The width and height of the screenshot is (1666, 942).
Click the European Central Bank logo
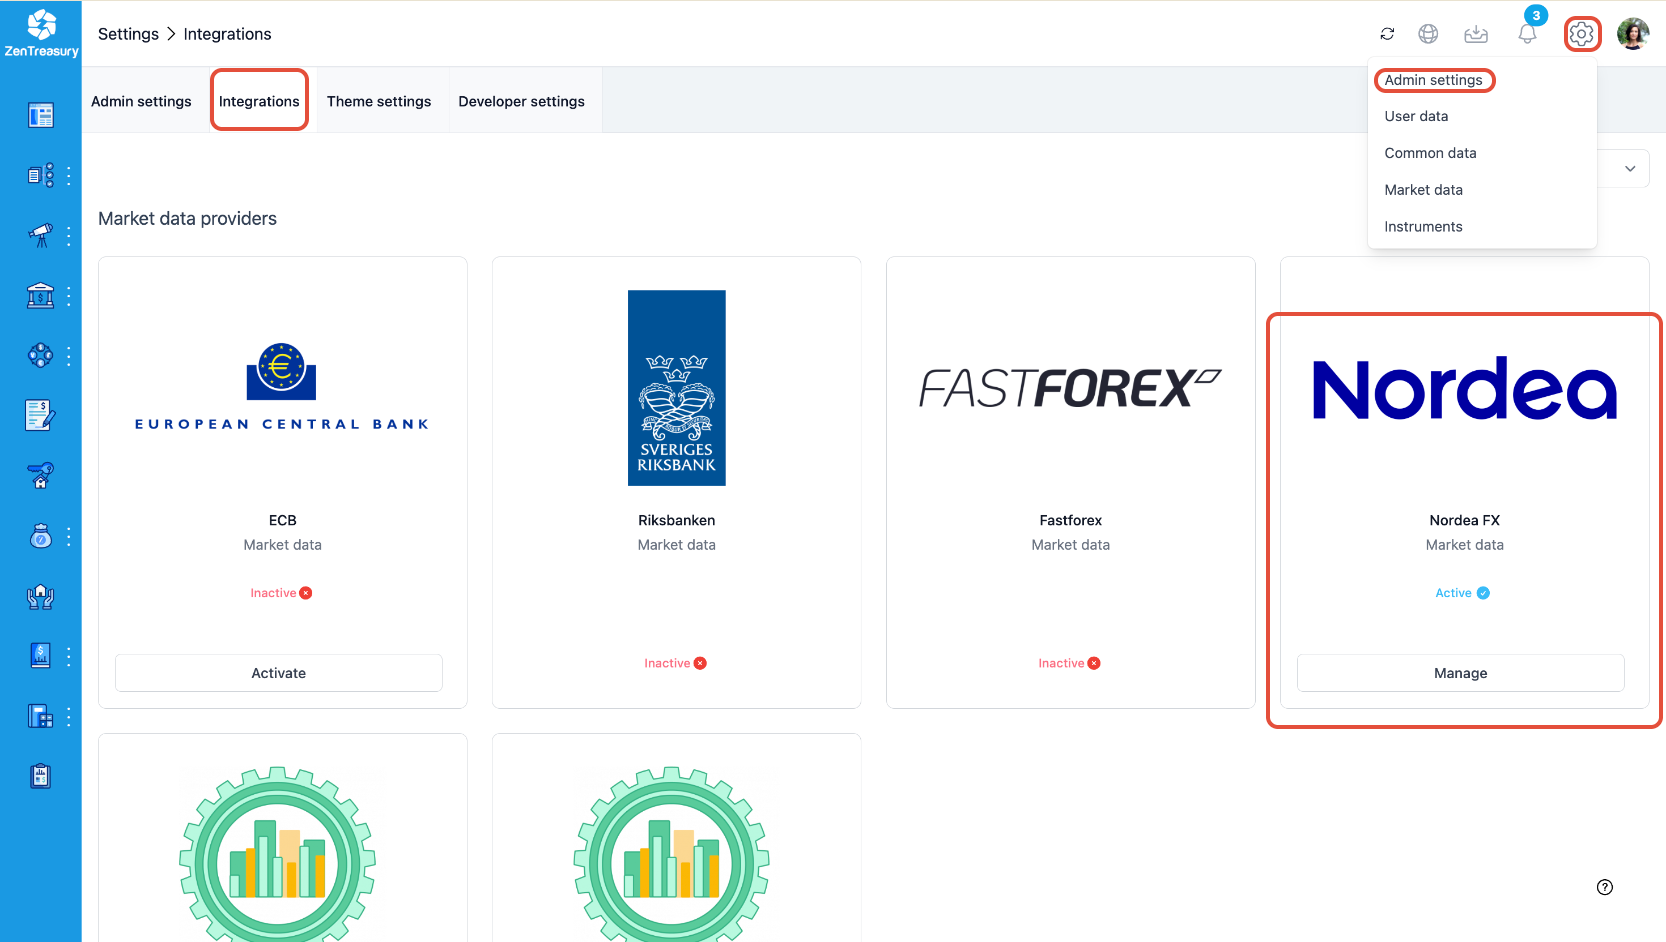(x=282, y=387)
